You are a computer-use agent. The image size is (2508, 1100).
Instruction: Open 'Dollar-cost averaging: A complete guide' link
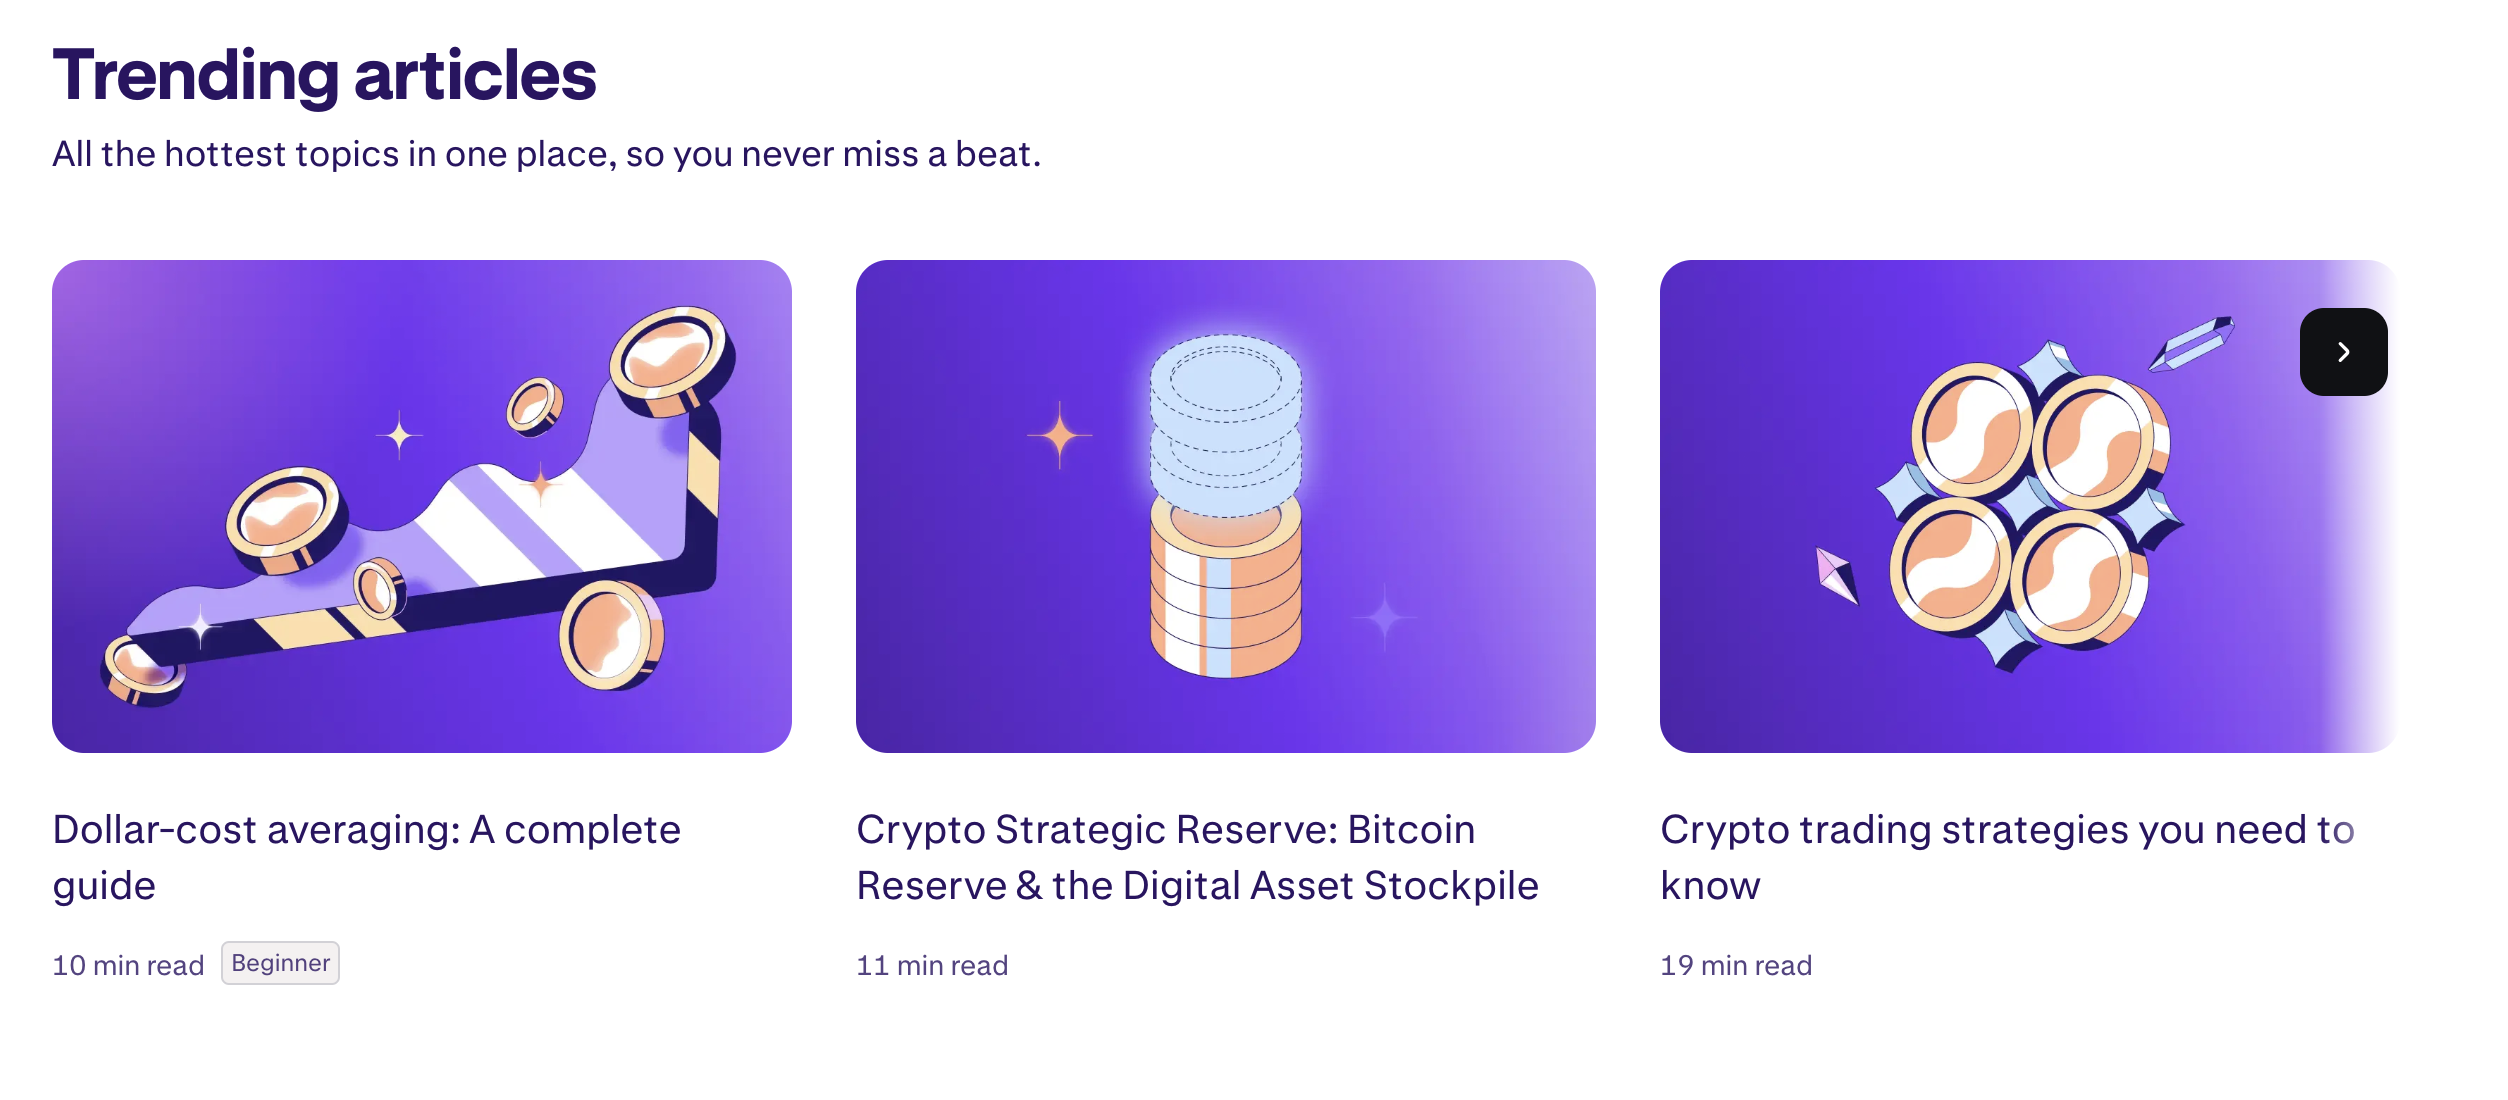point(367,857)
